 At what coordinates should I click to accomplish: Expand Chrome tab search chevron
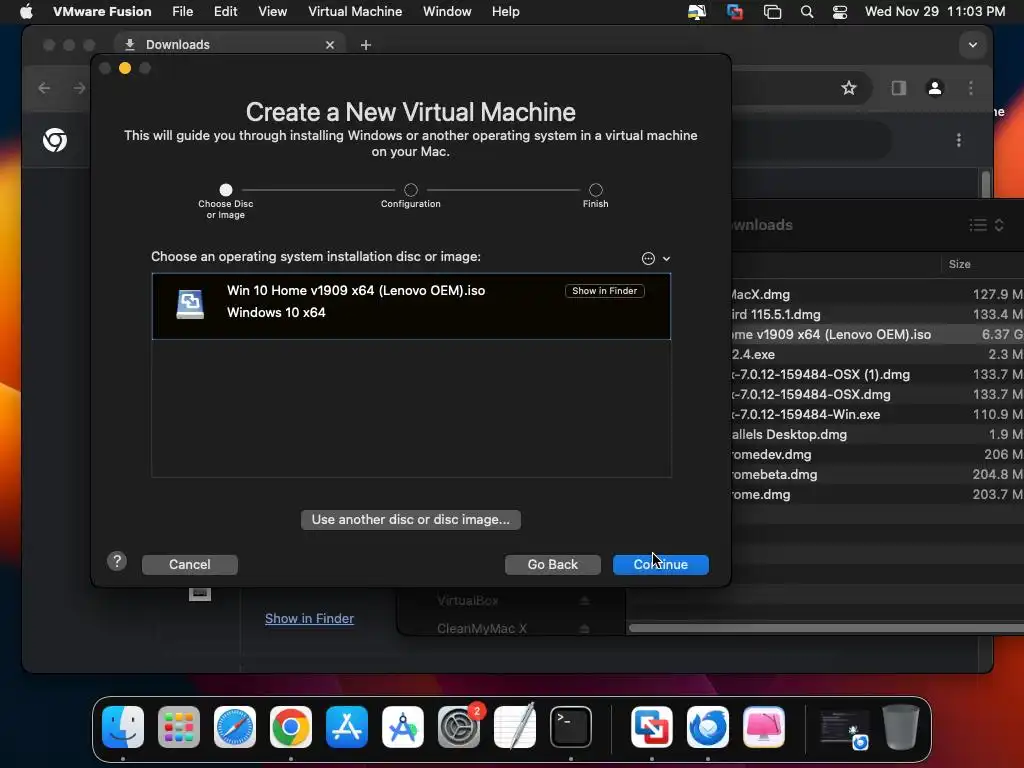click(x=972, y=45)
